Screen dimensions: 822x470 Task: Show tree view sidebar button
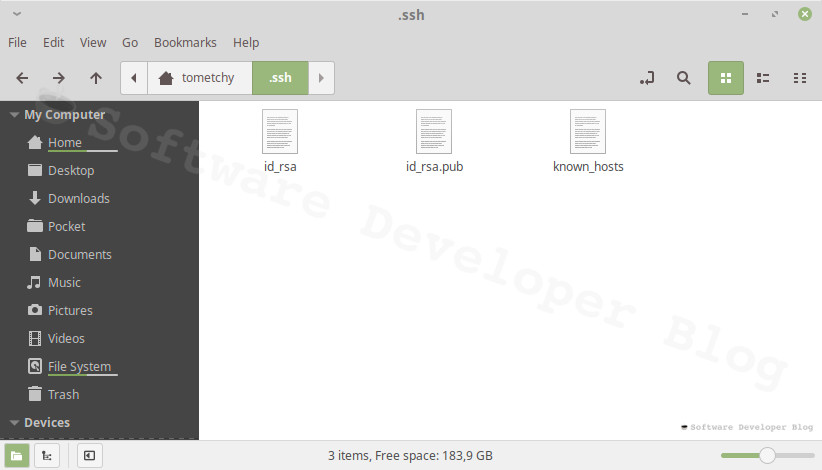47,455
